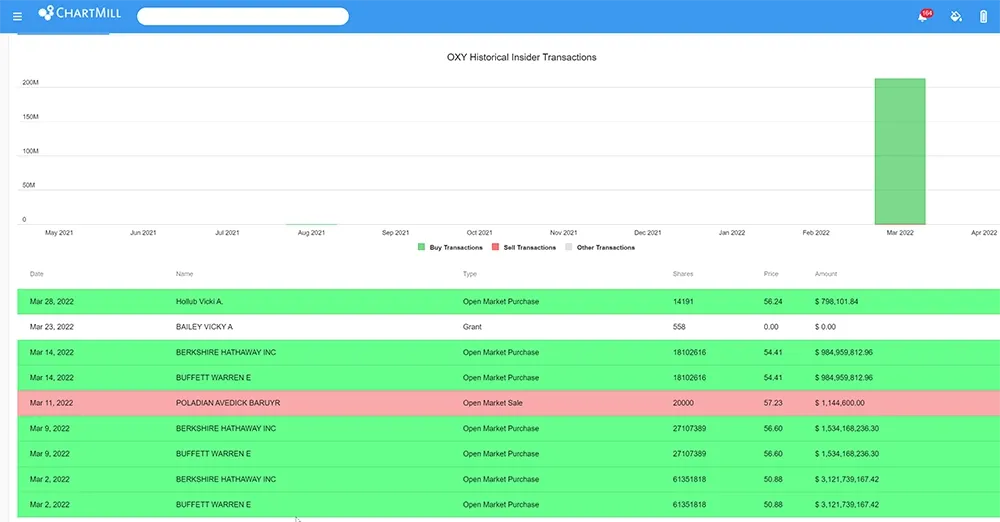Toggle Other Transactions legend label
Screen dimensions: 1000x522
[x=606, y=248]
